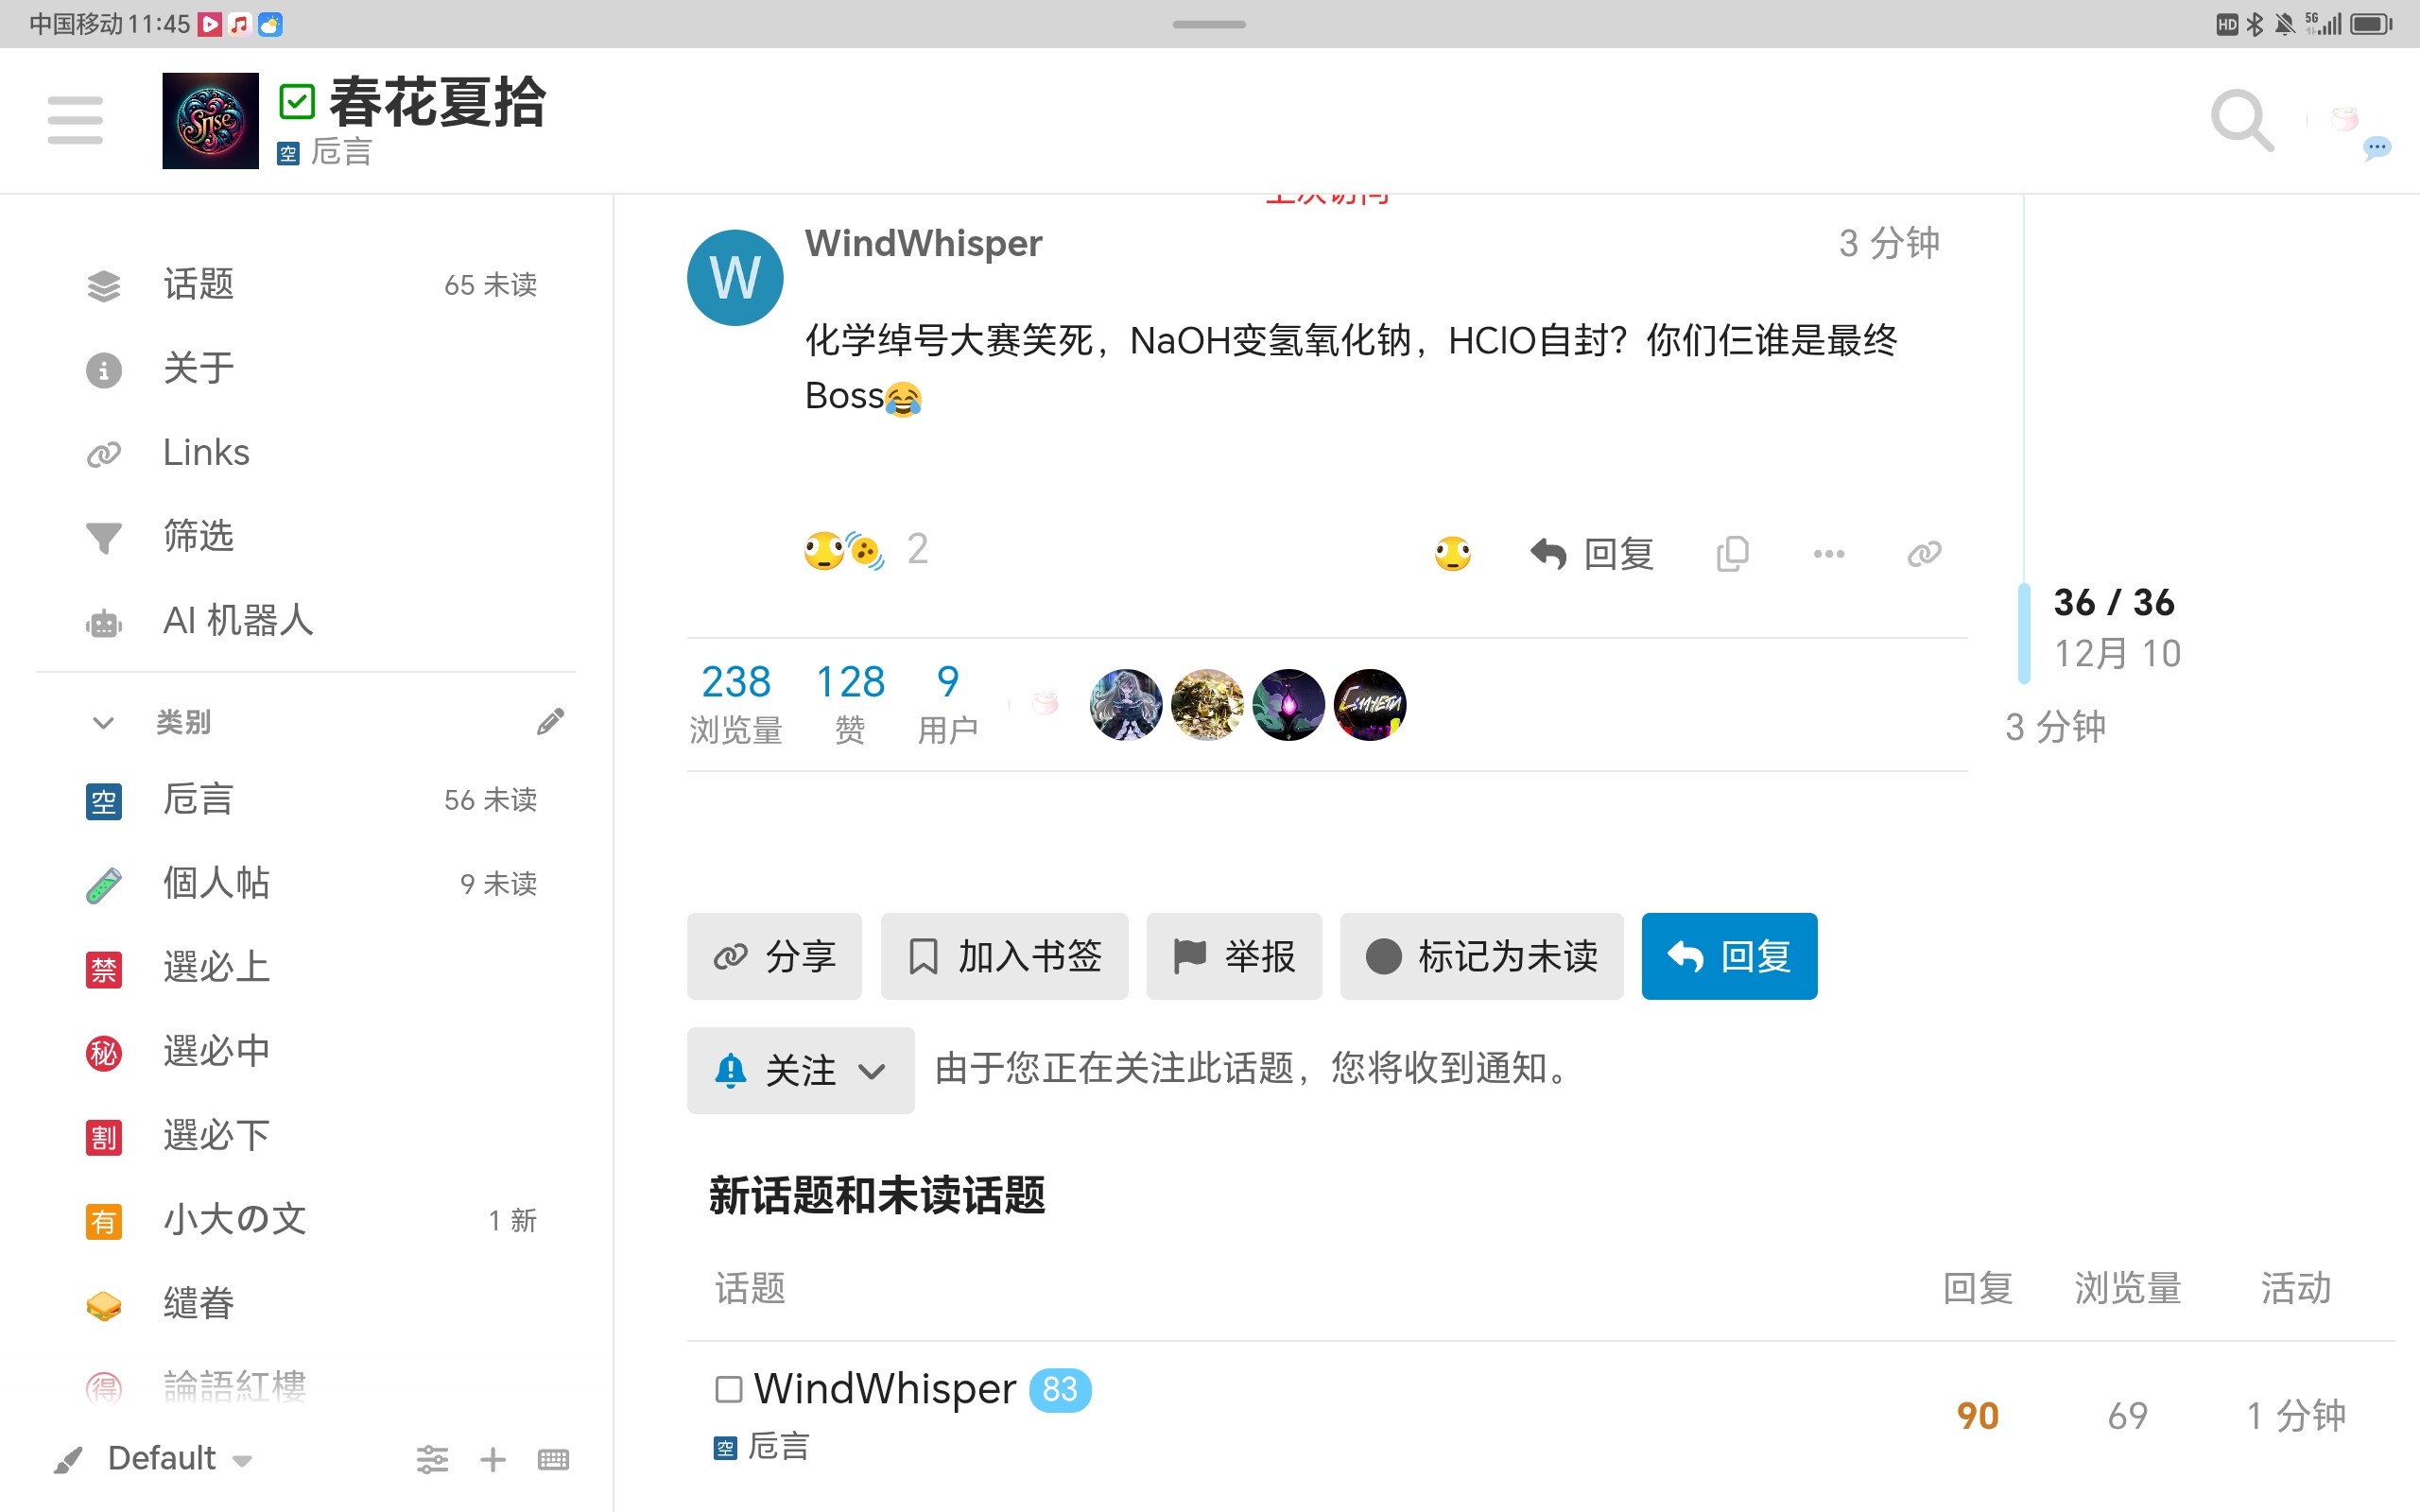Open post's three-dot more actions
The width and height of the screenshot is (2420, 1512).
click(x=1828, y=553)
